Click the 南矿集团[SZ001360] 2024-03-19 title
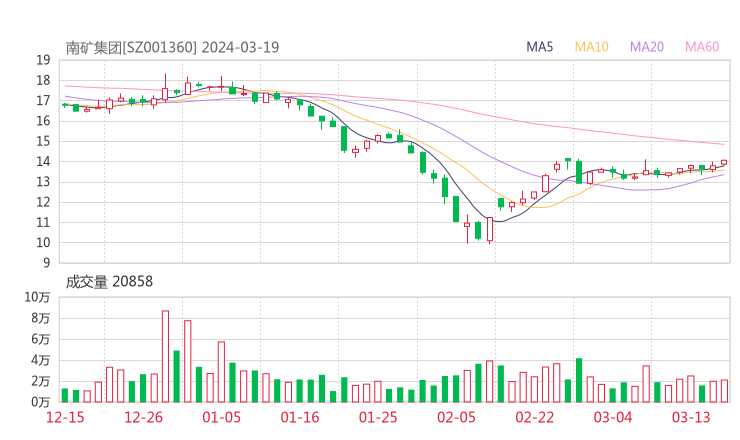The width and height of the screenshot is (740, 440). click(x=172, y=48)
